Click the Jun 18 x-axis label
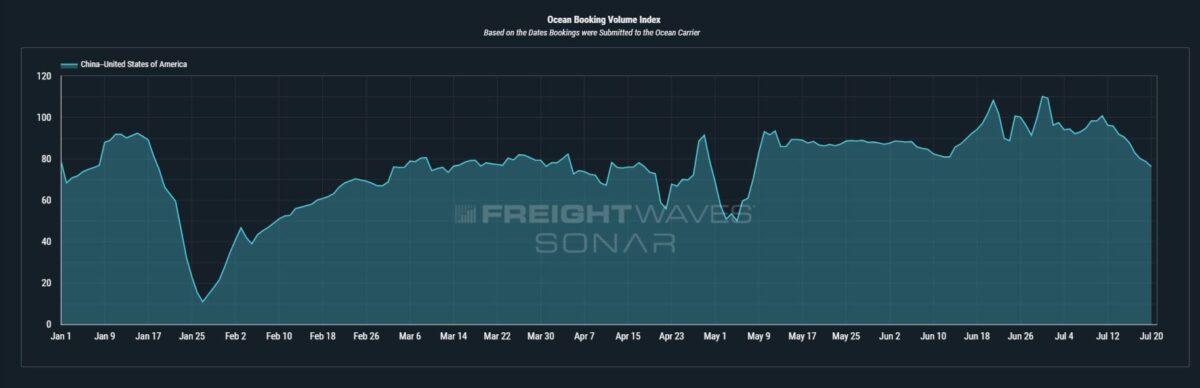This screenshot has width=1200, height=388. [977, 337]
